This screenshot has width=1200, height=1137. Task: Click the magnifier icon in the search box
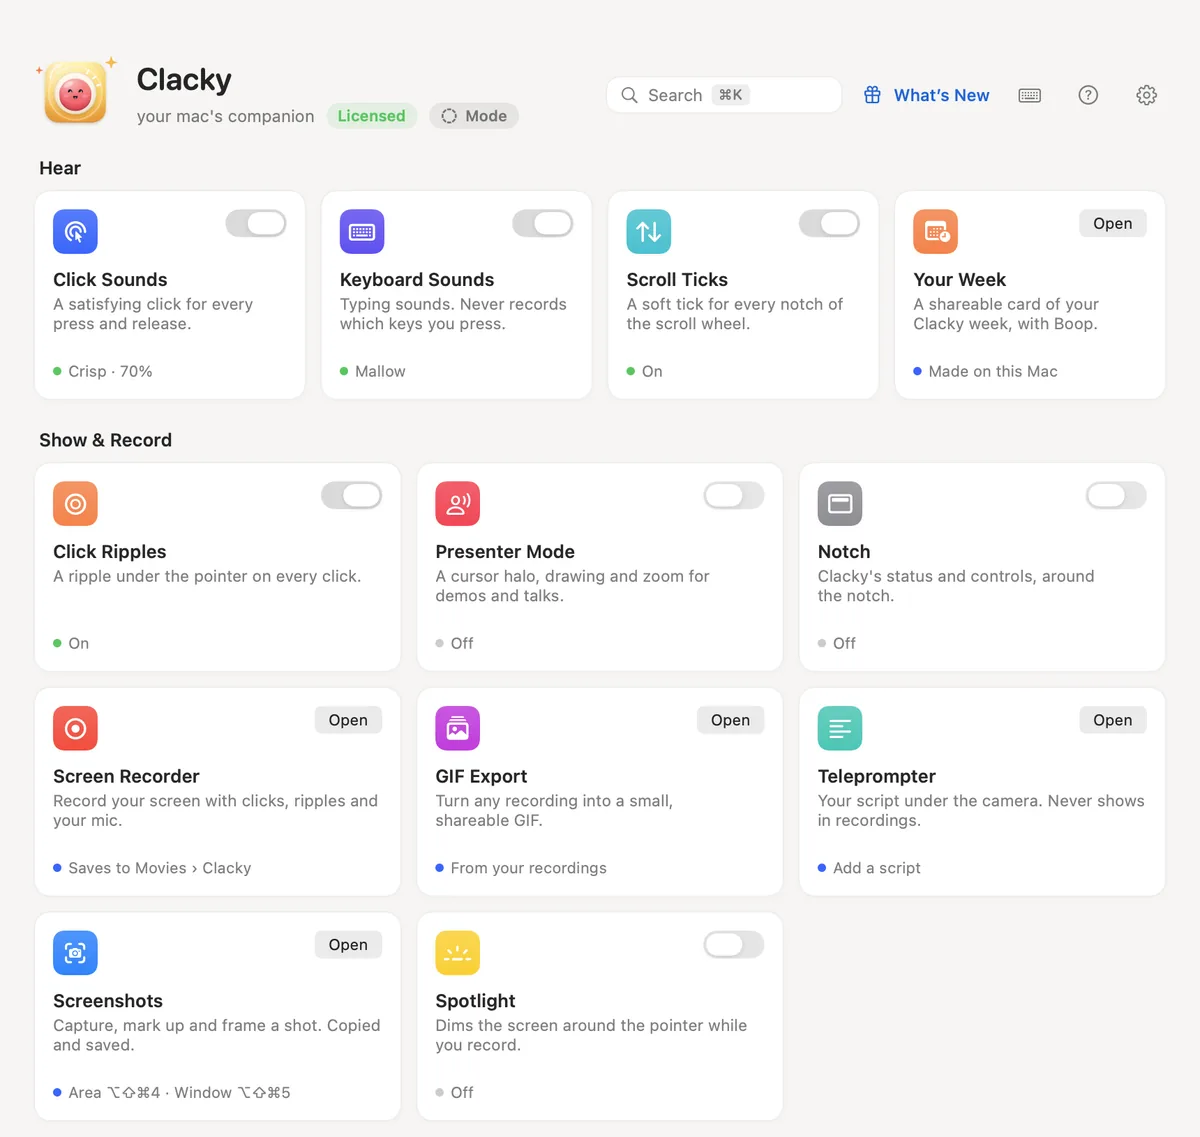[x=629, y=95]
